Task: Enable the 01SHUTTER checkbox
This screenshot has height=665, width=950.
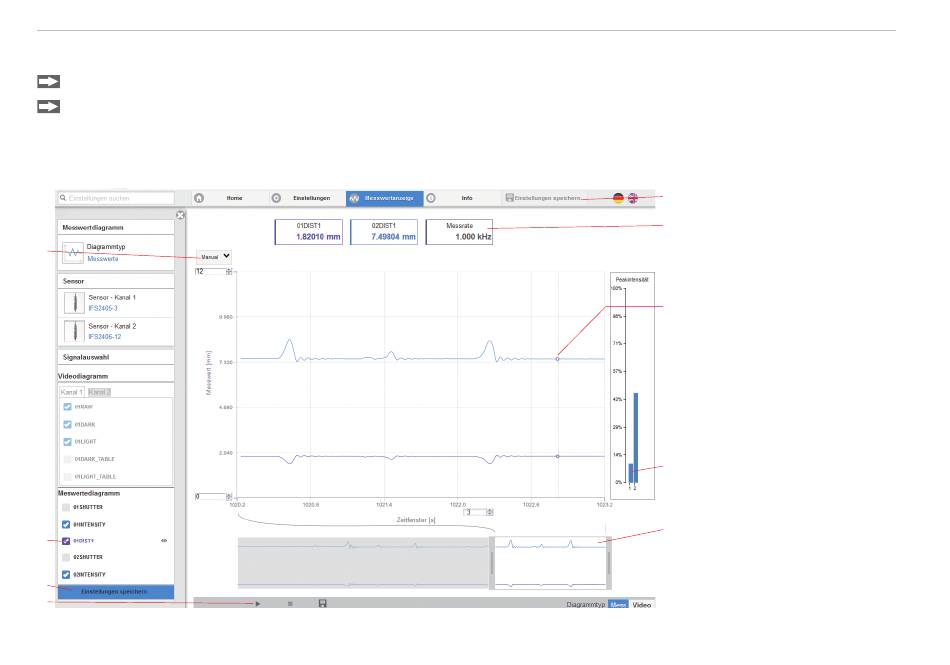Action: (66, 507)
